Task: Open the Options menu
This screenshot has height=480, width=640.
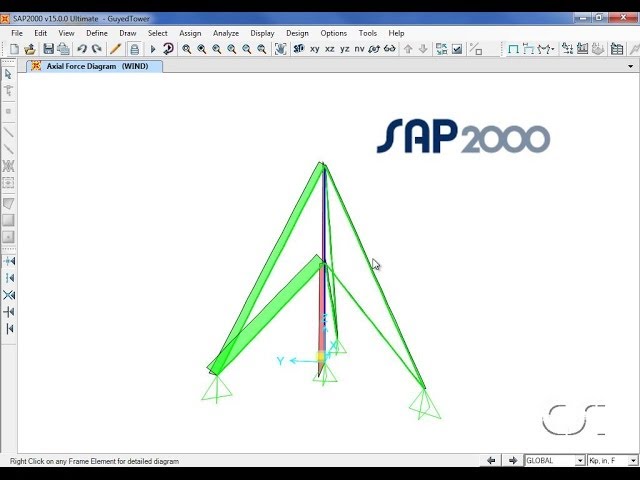Action: tap(333, 33)
